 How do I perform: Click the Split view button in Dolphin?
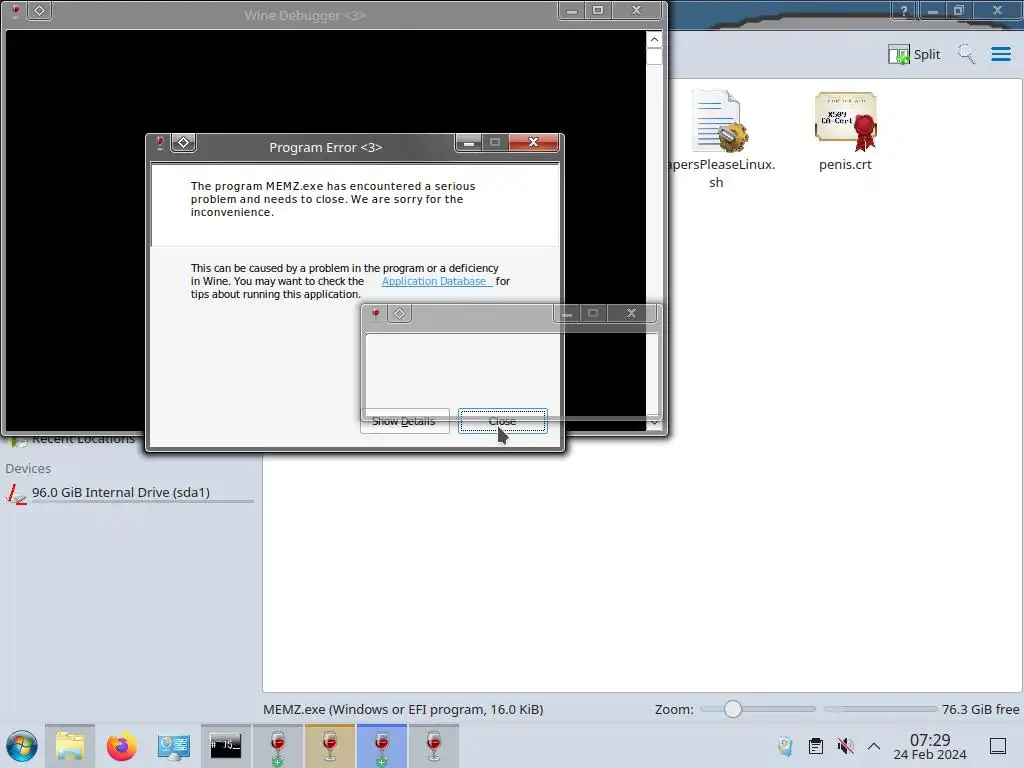(914, 54)
